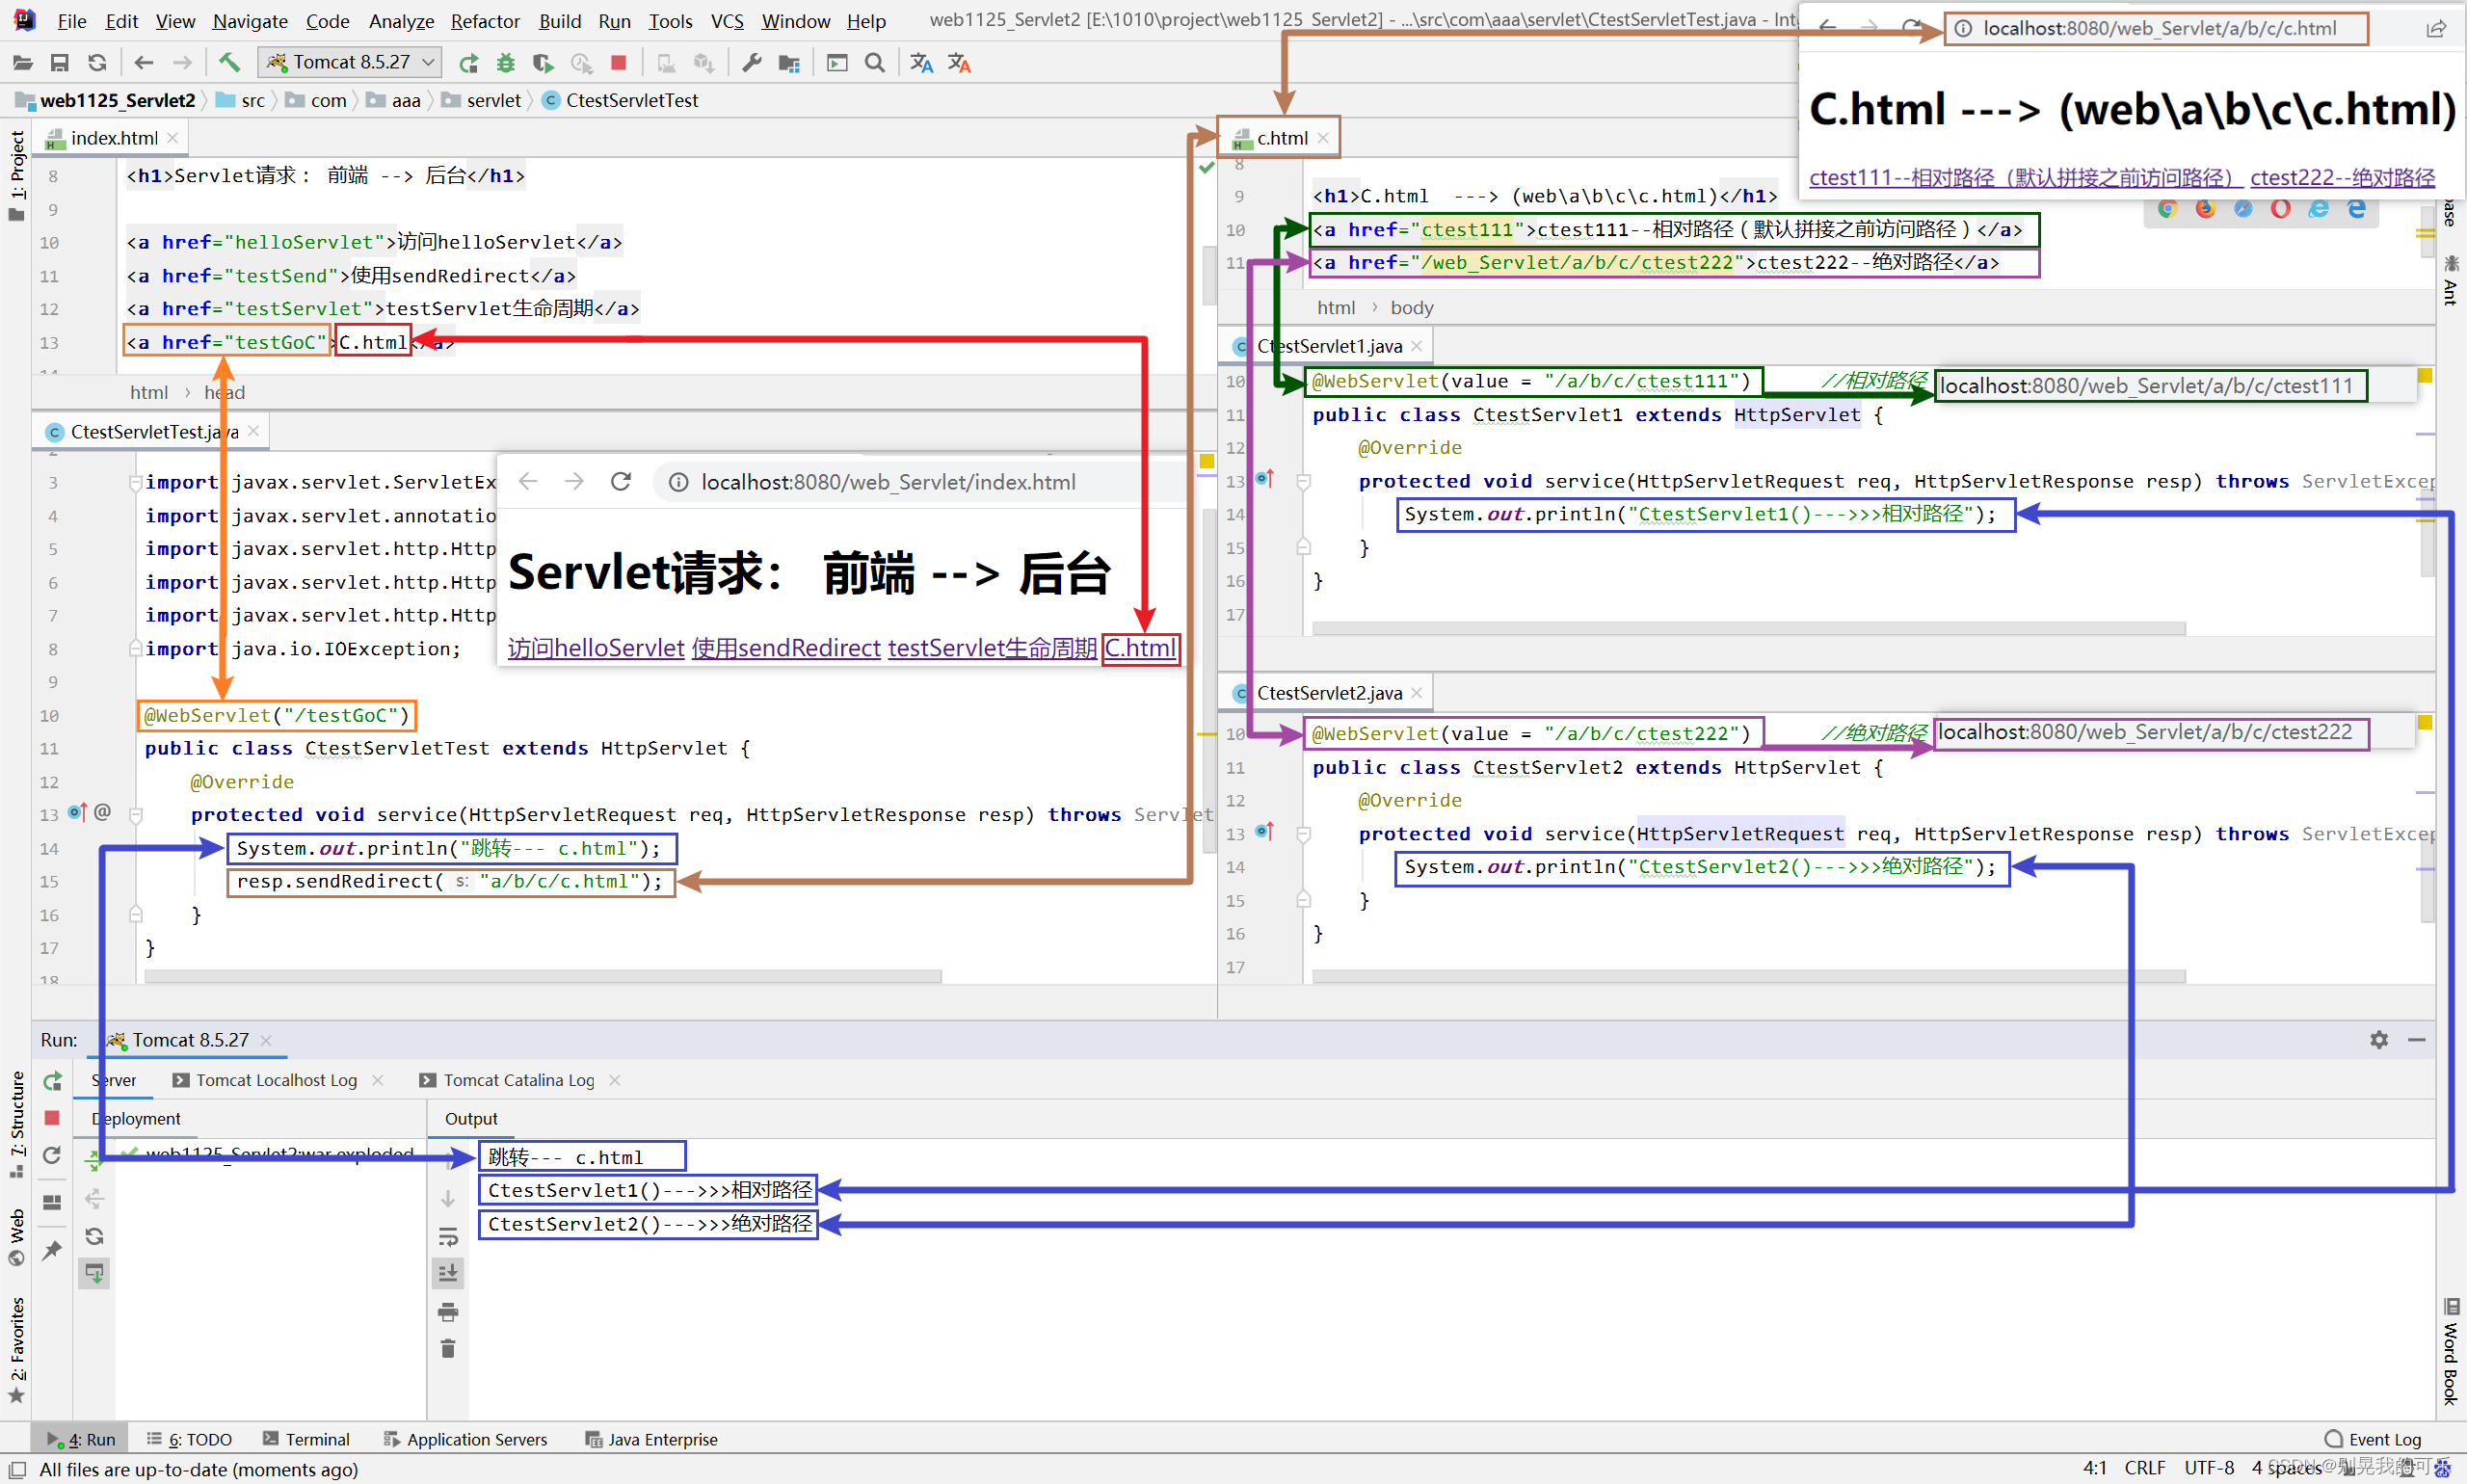Viewport: 2467px width, 1484px height.
Task: Click the Run with Coverage icon
Action: [543, 63]
